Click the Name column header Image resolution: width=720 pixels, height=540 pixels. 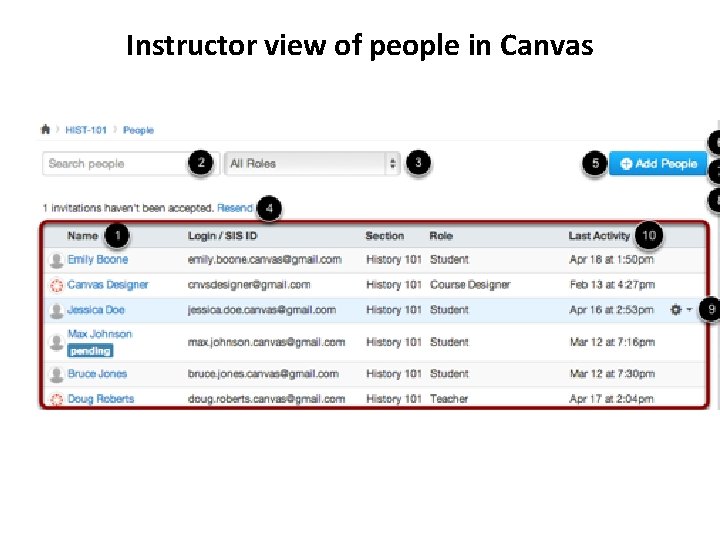pos(83,236)
